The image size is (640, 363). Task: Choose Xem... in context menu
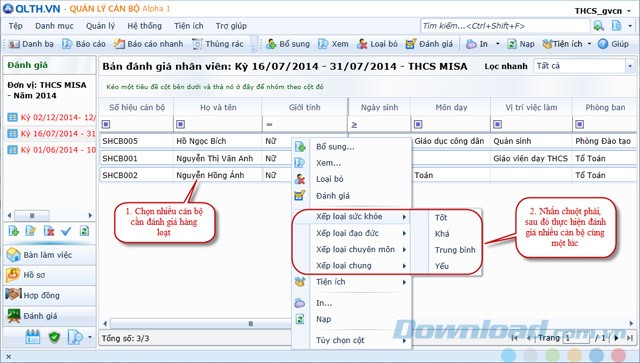[x=351, y=163]
